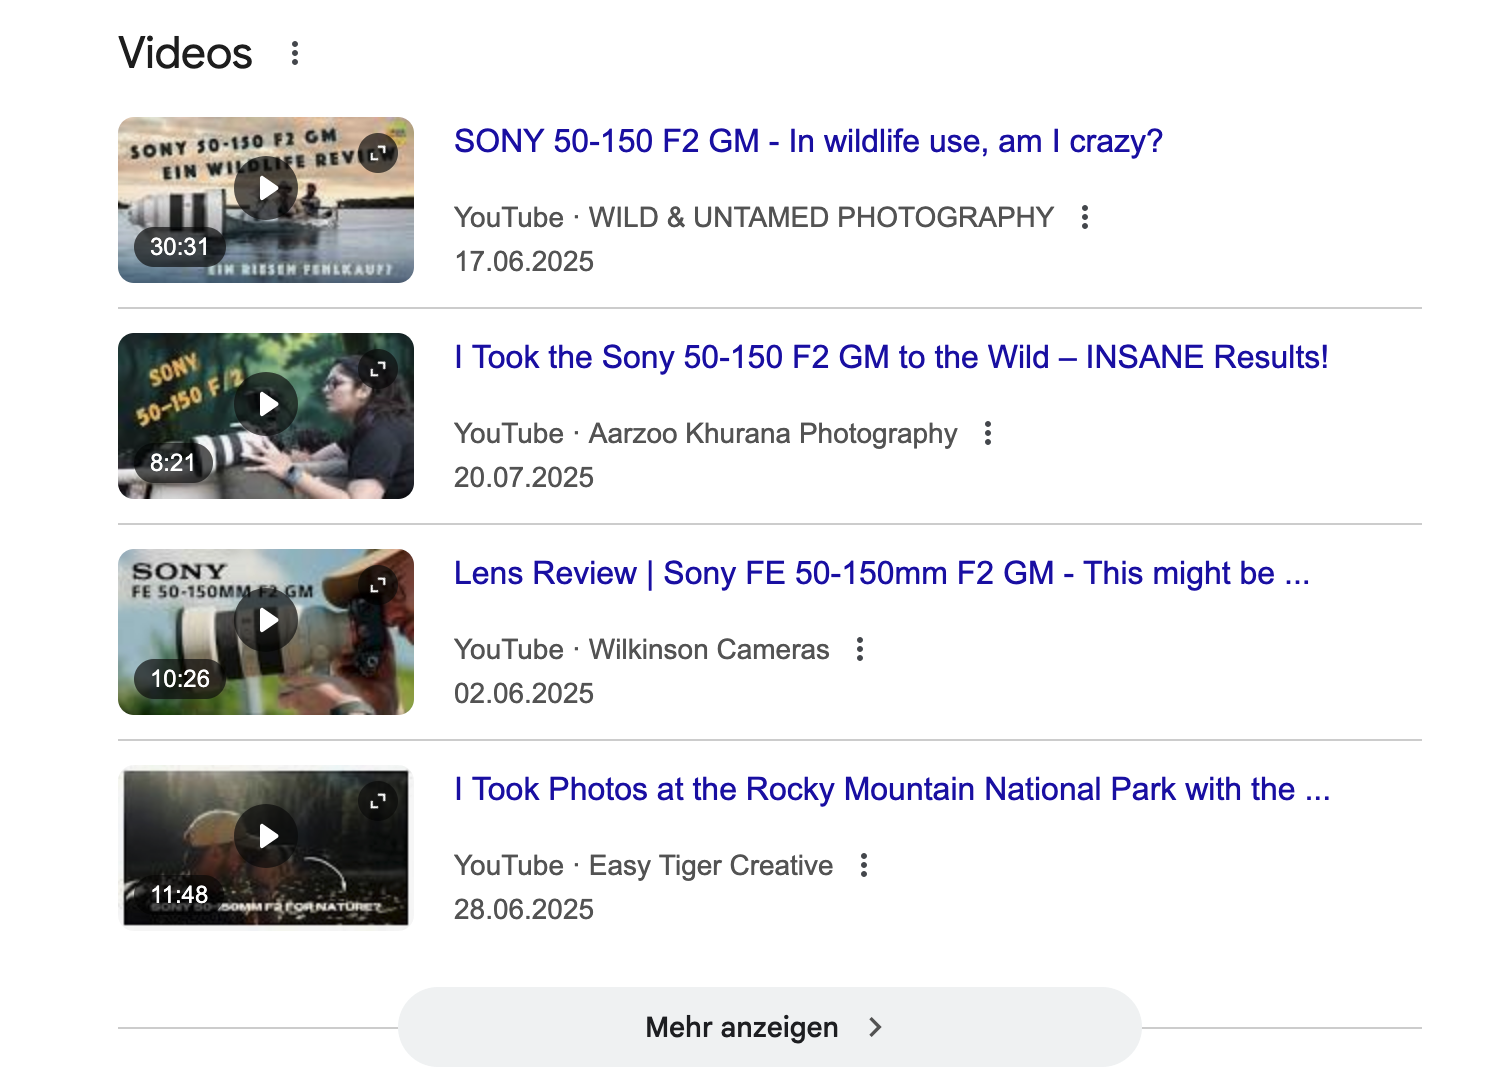Expand more videos via the chevron arrow
The height and width of the screenshot is (1090, 1486).
click(875, 1027)
